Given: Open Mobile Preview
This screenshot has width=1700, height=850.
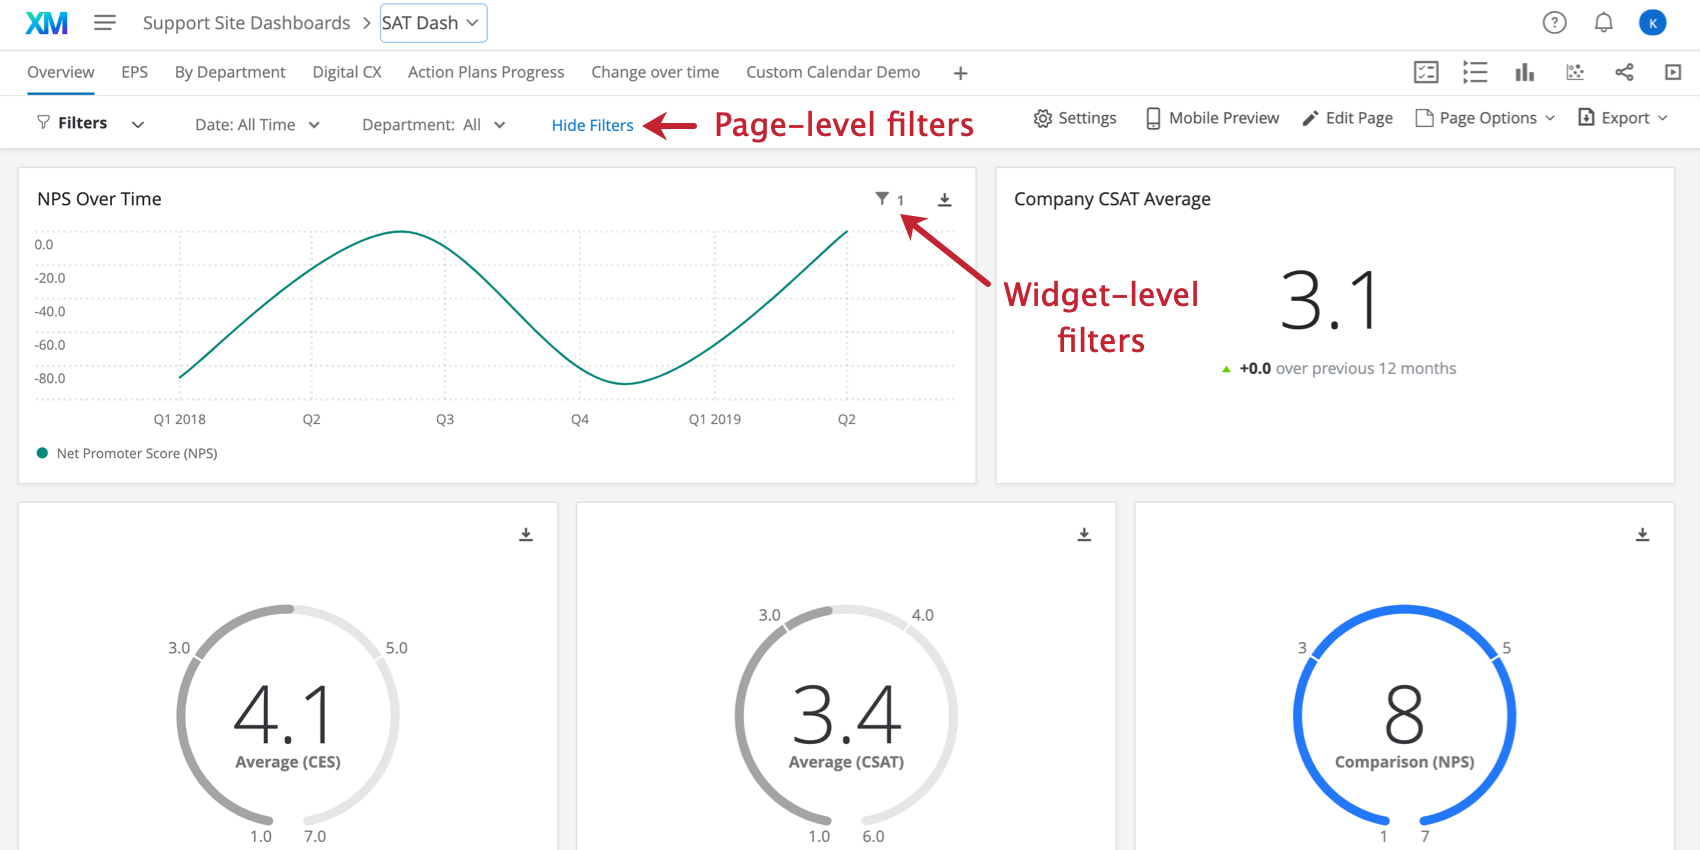Looking at the screenshot, I should [x=1212, y=118].
